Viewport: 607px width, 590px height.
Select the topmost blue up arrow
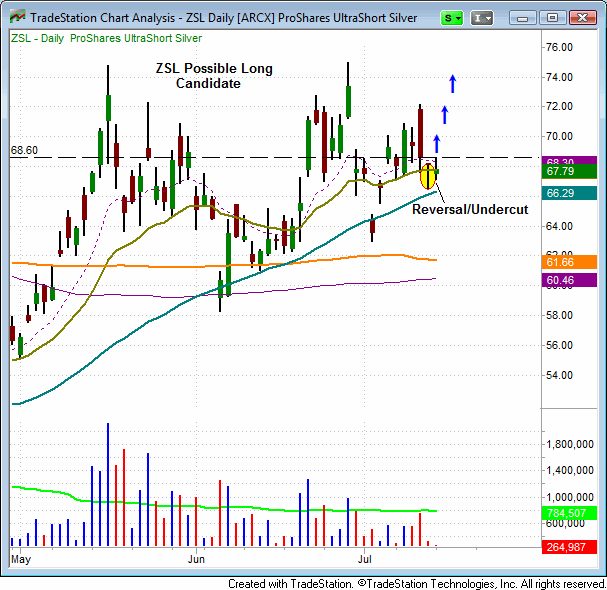pyautogui.click(x=453, y=83)
